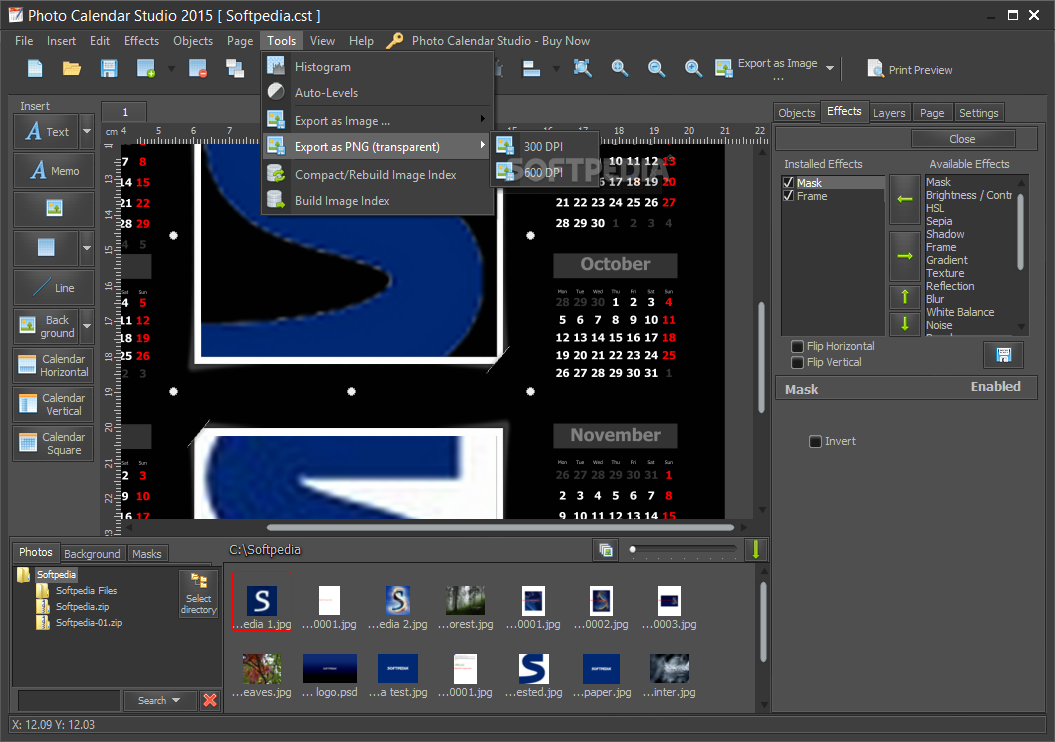The width and height of the screenshot is (1055, 742).
Task: Insert a Calendar Vertical
Action: coord(54,404)
